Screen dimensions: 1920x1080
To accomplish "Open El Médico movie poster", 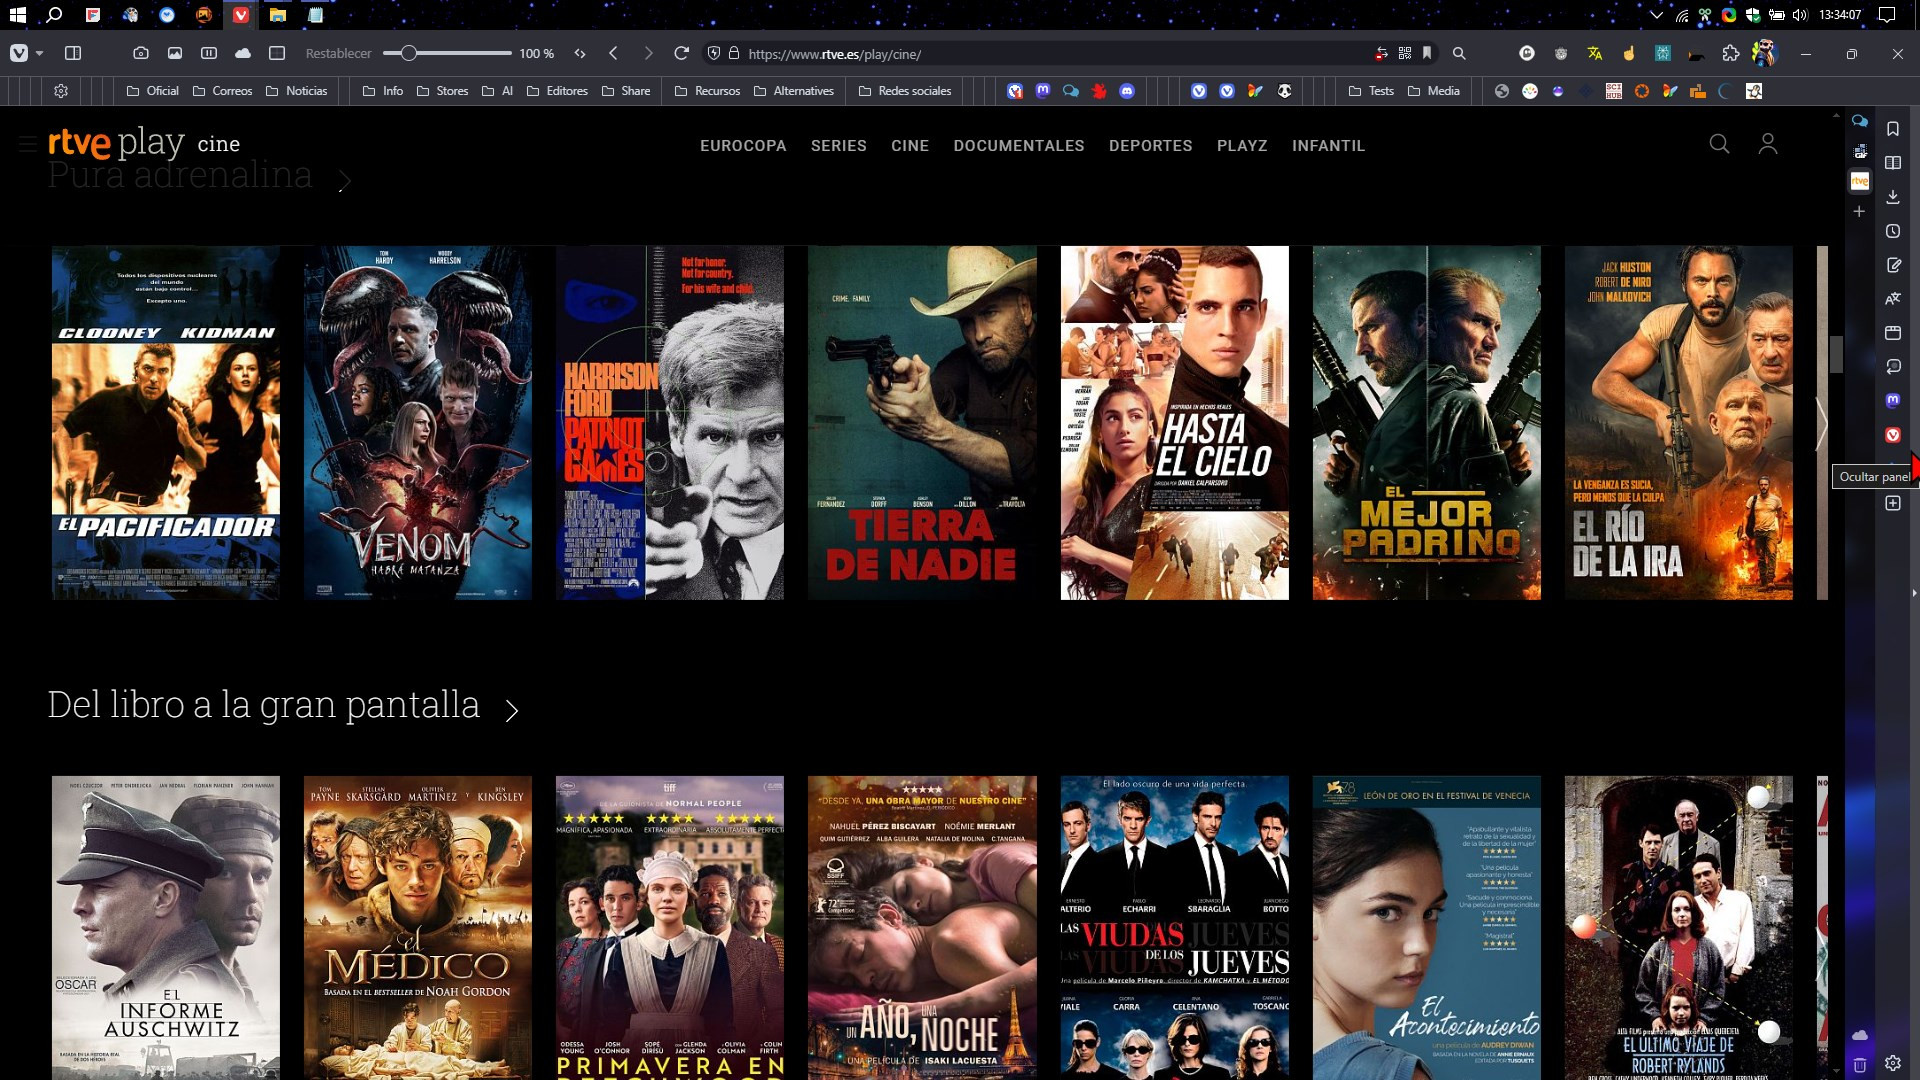I will pyautogui.click(x=418, y=928).
